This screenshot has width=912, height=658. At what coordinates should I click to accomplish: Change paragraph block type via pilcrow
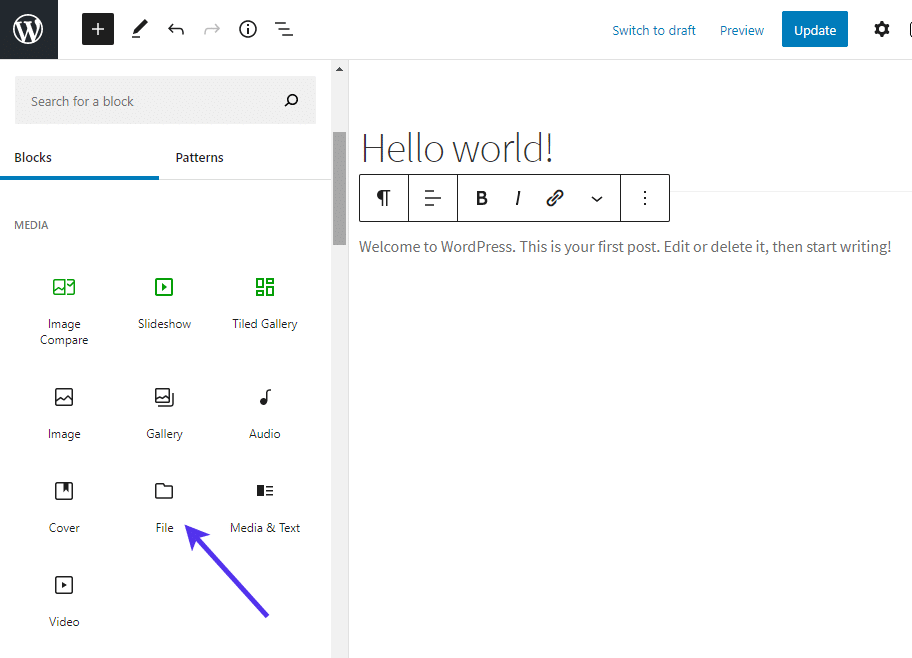click(384, 198)
